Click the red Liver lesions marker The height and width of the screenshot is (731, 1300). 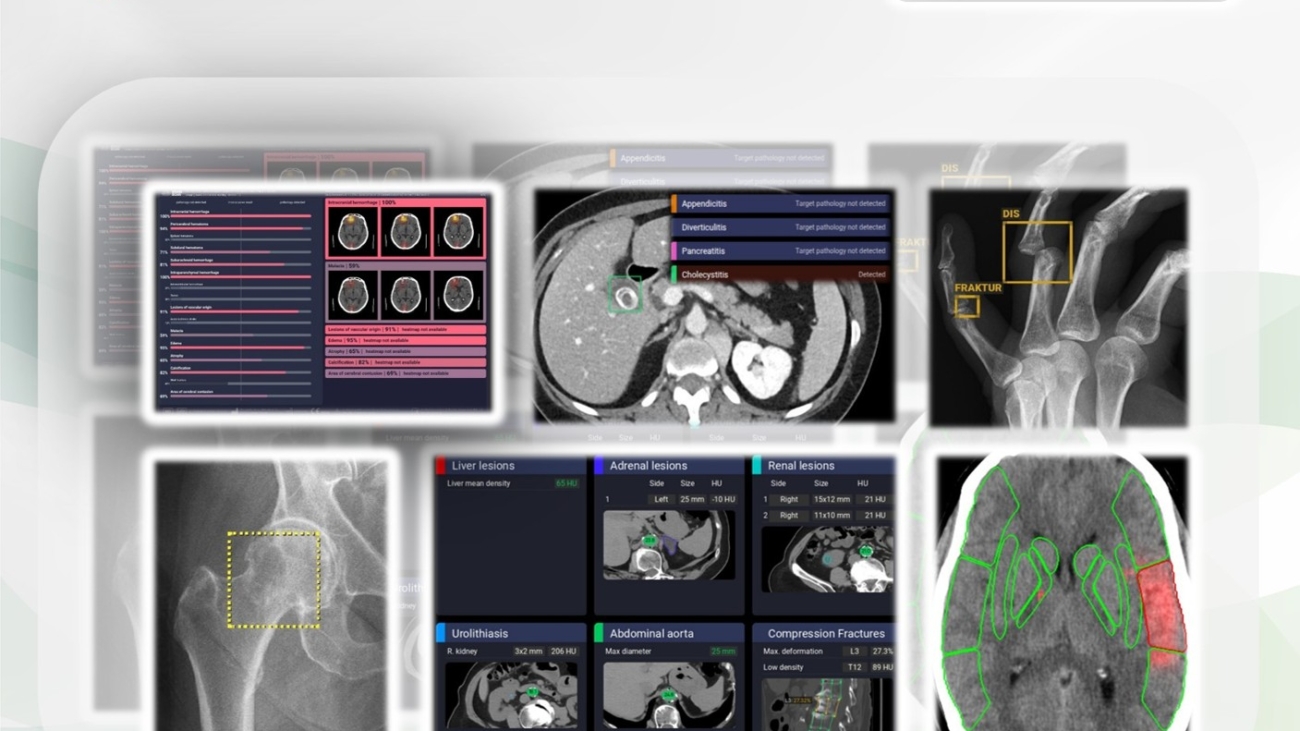coord(441,466)
